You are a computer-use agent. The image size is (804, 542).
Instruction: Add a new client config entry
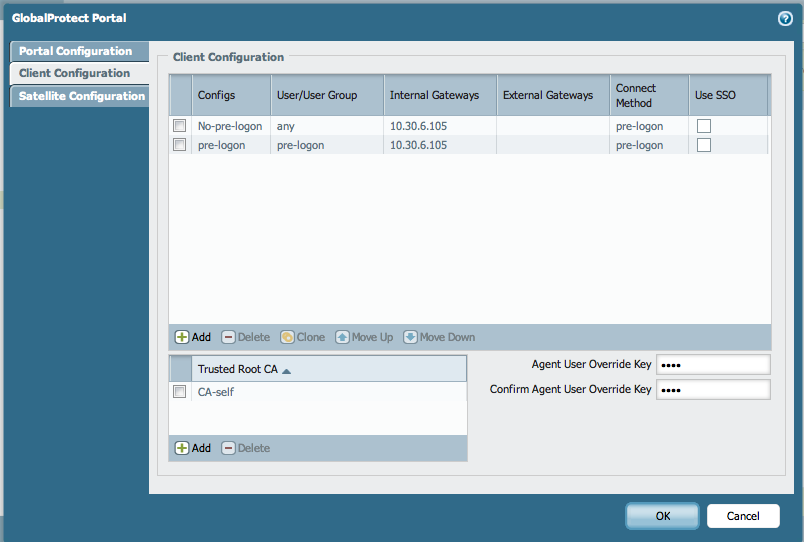pyautogui.click(x=193, y=337)
